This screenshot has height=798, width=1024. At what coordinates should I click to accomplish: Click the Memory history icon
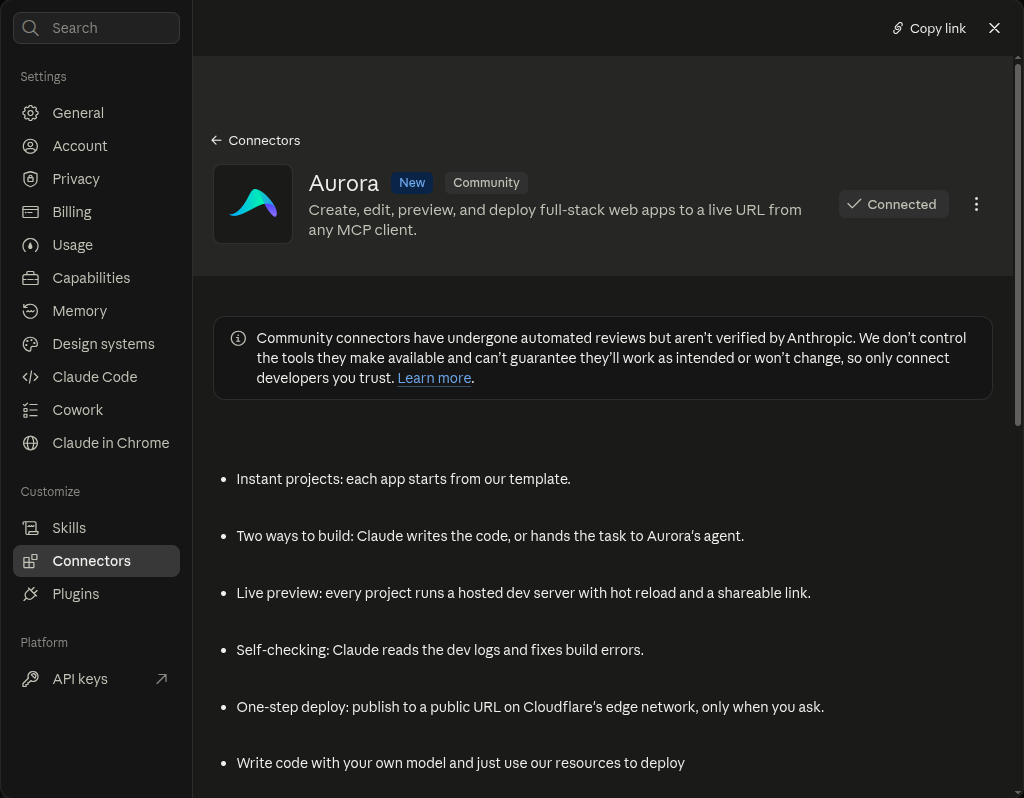click(x=30, y=311)
